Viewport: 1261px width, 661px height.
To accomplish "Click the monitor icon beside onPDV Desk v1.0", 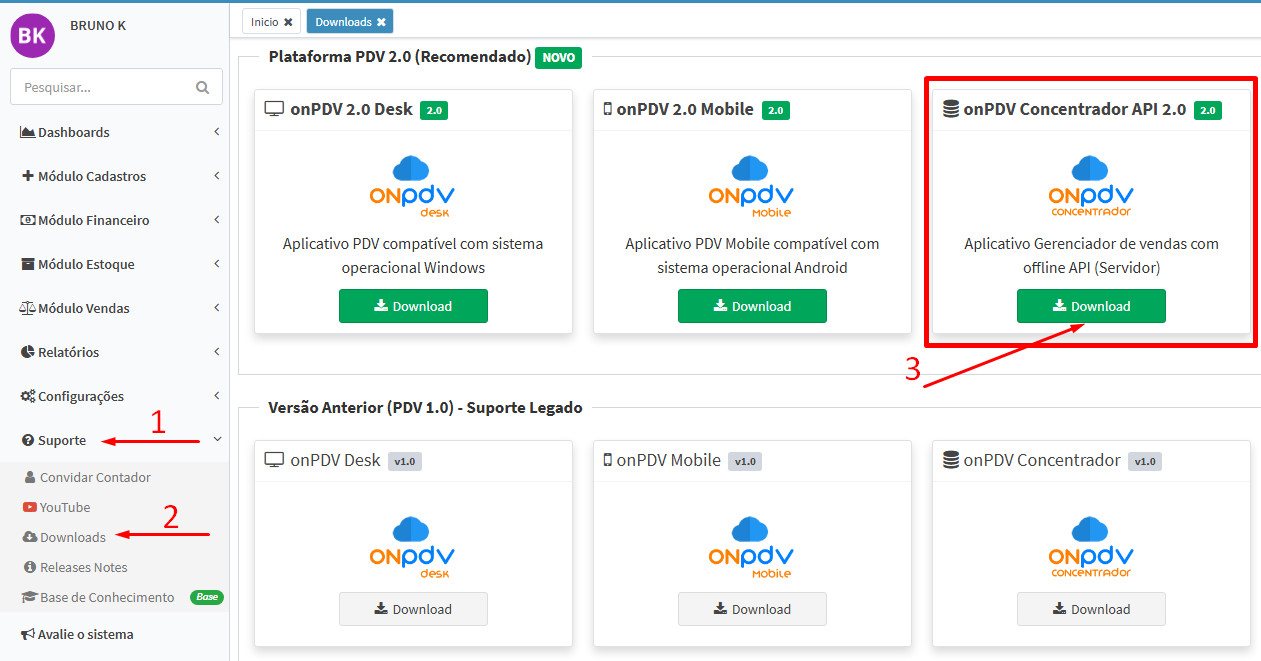I will coord(274,460).
